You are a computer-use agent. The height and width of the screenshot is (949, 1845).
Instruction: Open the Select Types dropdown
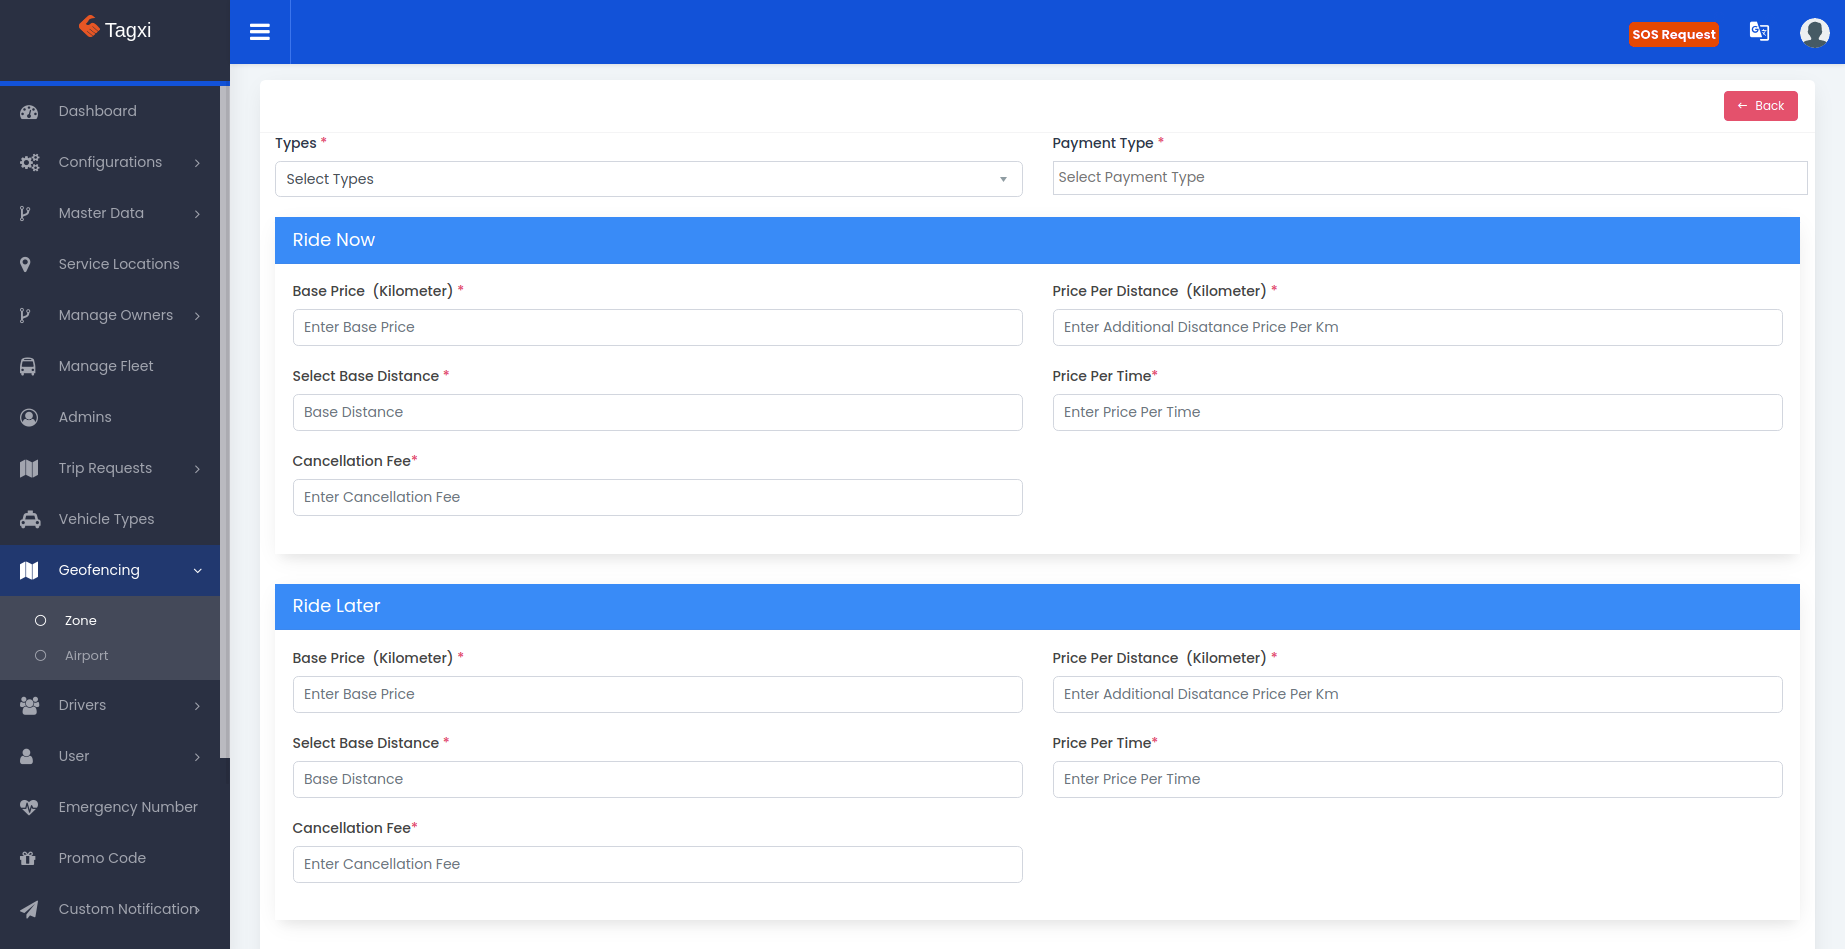pyautogui.click(x=648, y=179)
